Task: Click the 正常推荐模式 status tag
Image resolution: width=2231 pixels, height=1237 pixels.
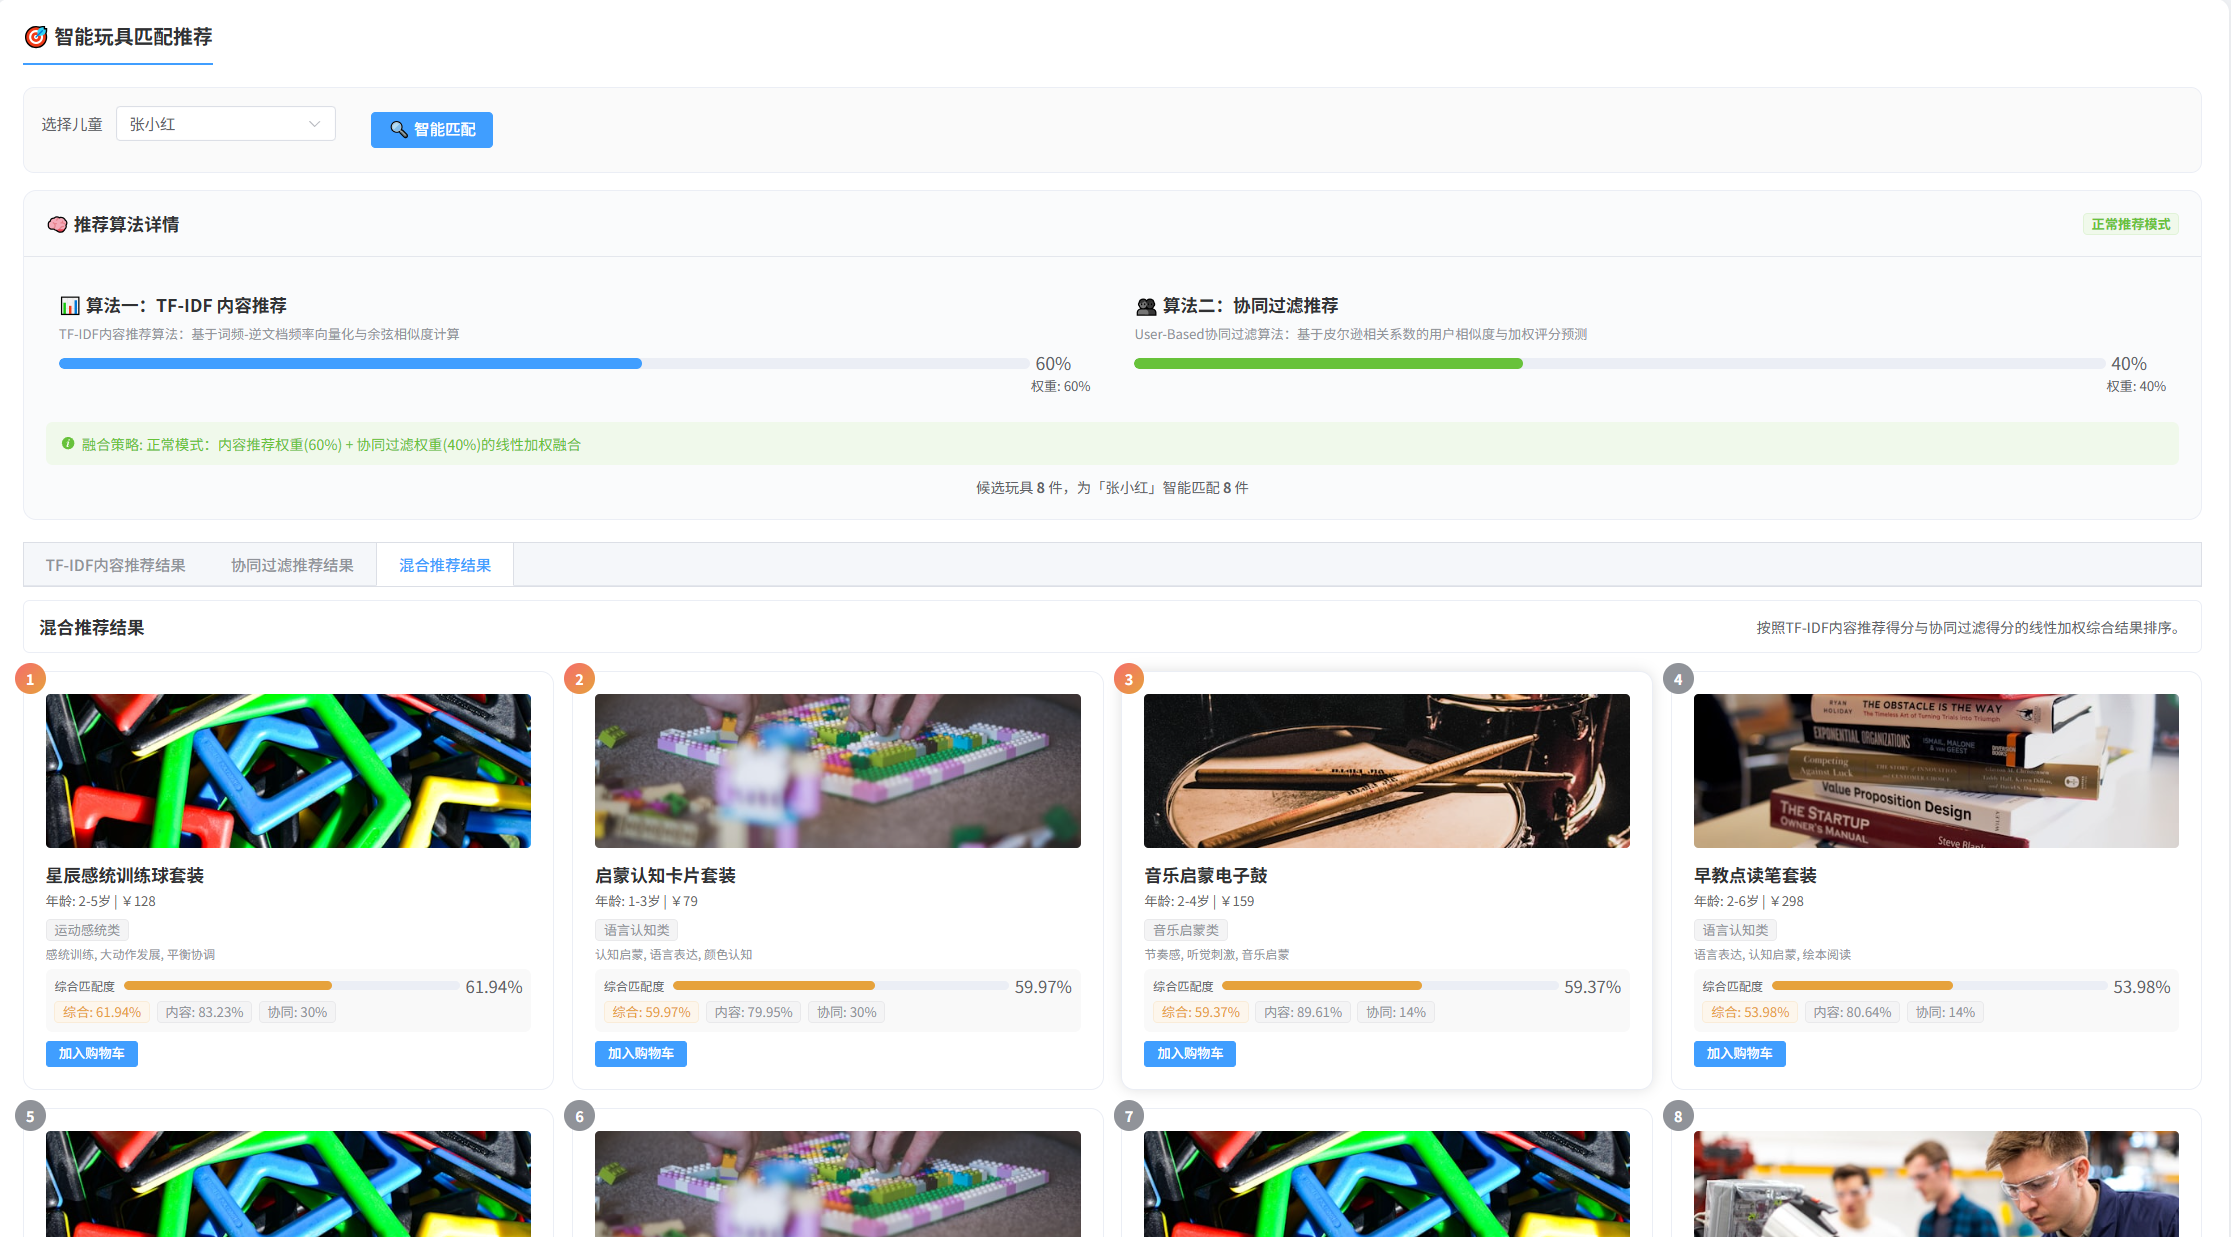Action: click(x=2131, y=224)
